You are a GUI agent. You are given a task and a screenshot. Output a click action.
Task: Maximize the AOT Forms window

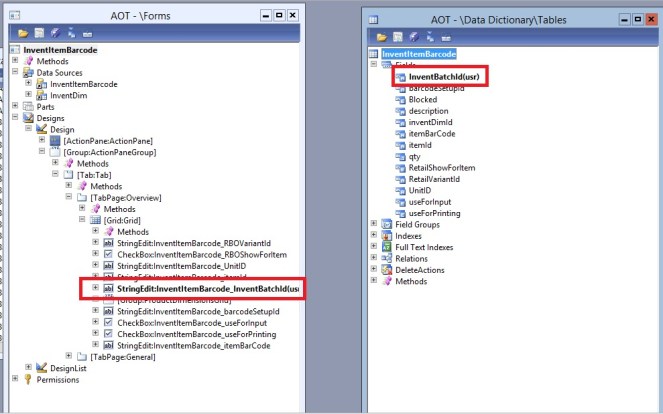[x=278, y=16]
